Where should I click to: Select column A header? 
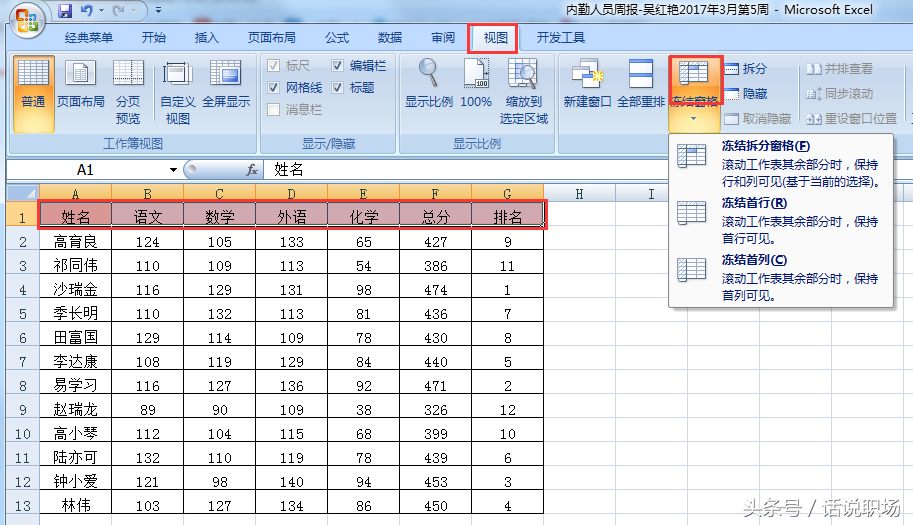click(x=75, y=193)
